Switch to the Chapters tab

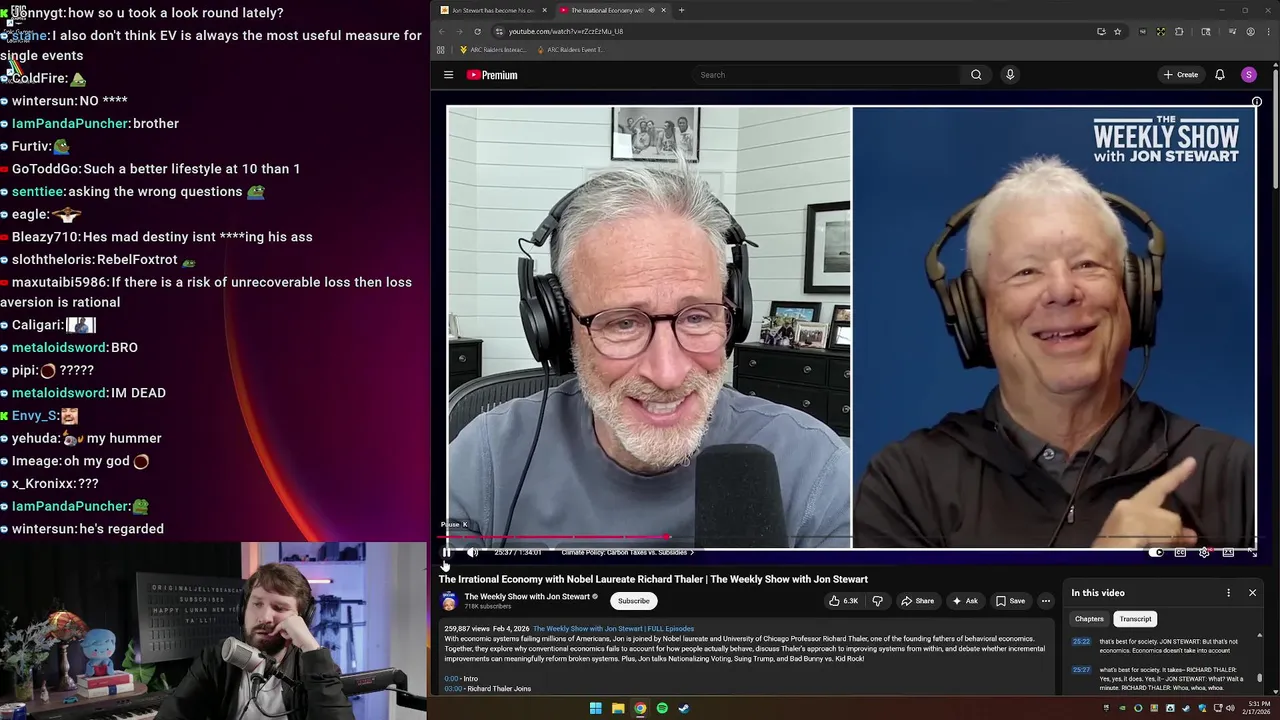tap(1089, 619)
